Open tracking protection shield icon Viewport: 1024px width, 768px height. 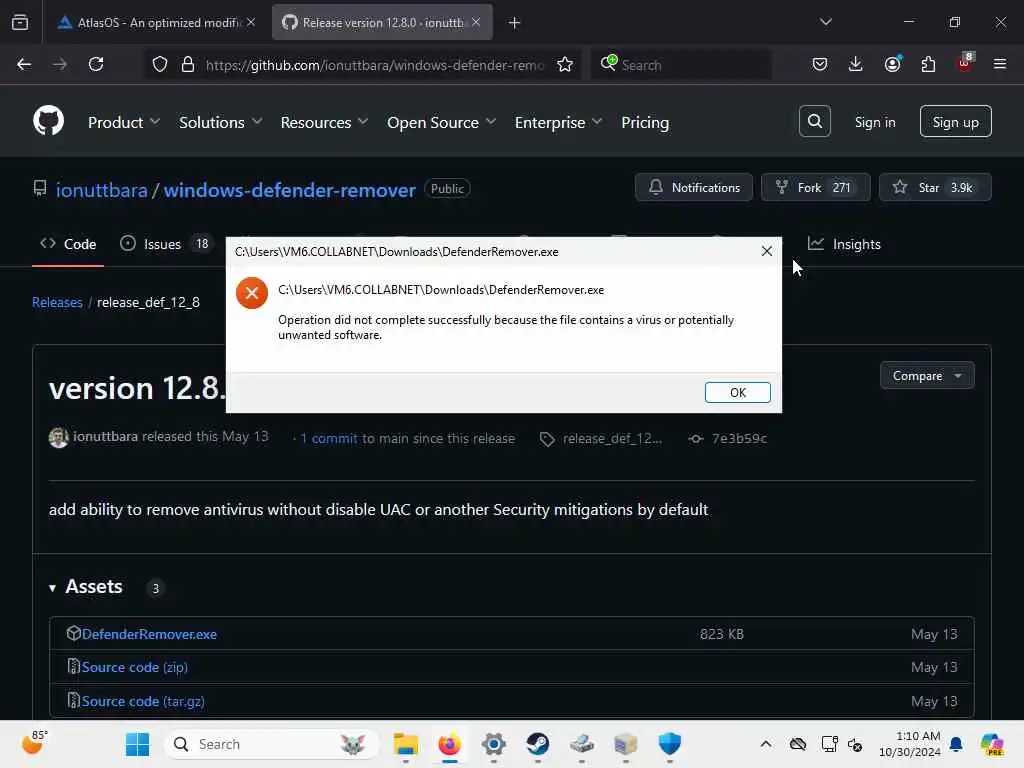click(x=160, y=65)
